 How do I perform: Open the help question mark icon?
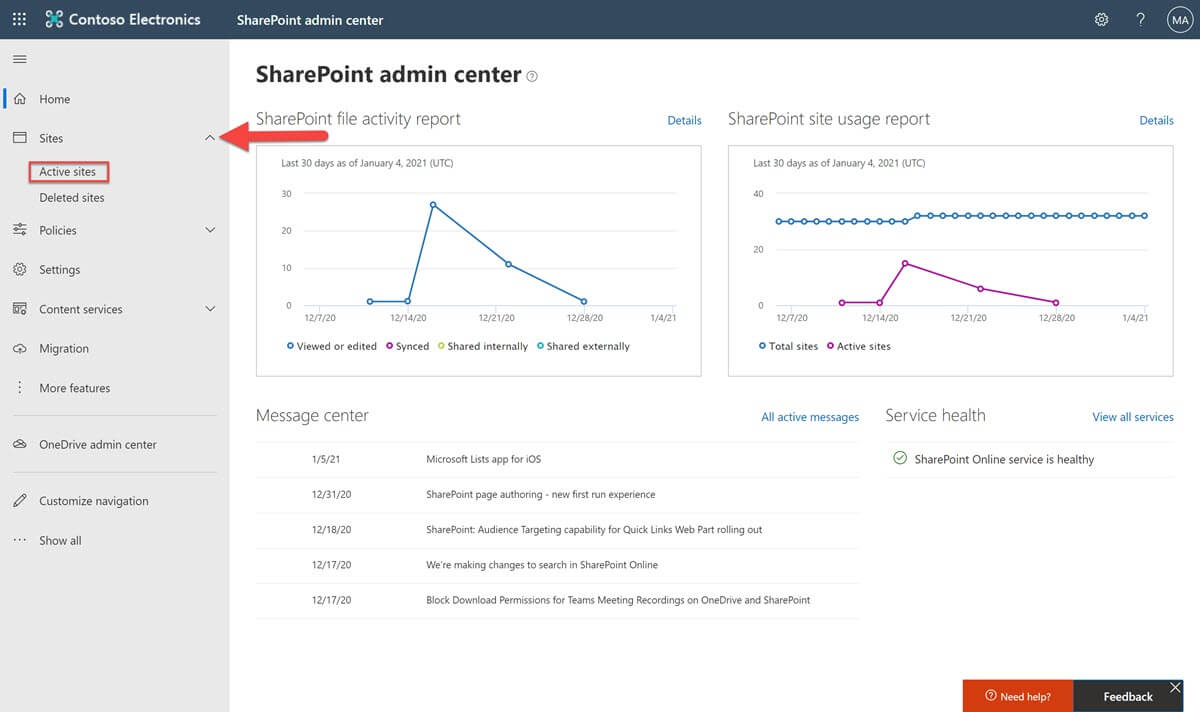tap(1140, 19)
